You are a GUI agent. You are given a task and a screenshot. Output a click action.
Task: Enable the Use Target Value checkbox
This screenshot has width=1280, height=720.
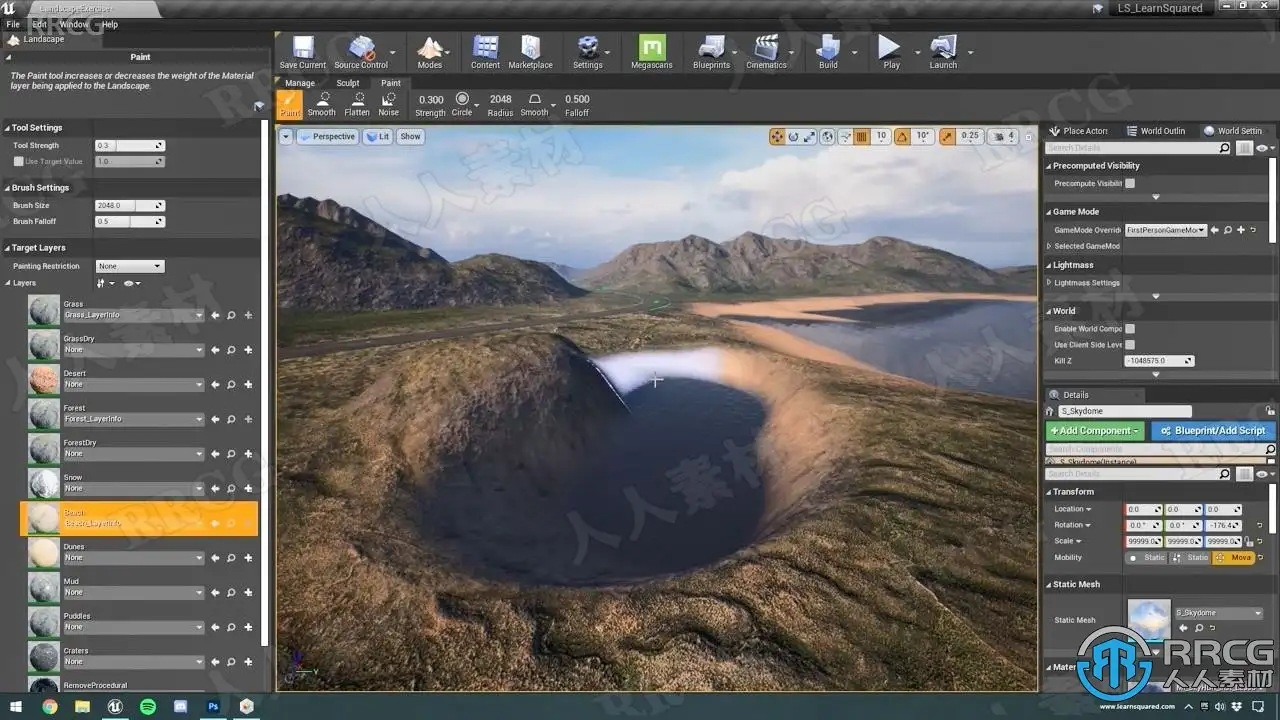click(18, 161)
